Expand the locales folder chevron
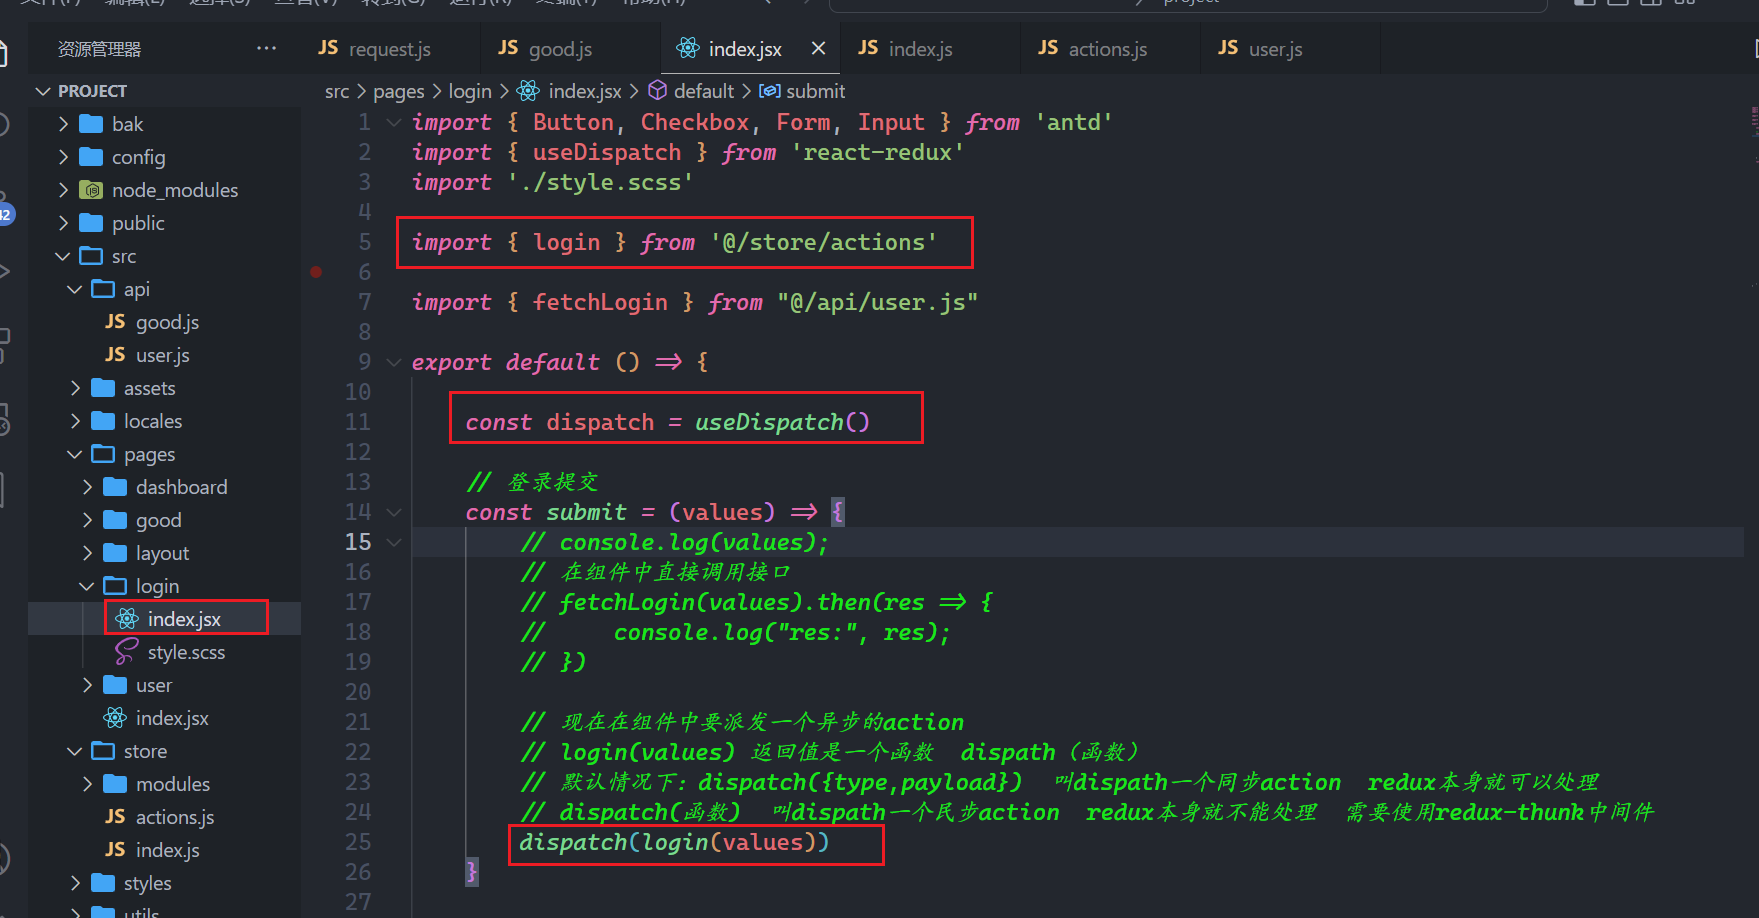The width and height of the screenshot is (1759, 918). click(x=75, y=421)
